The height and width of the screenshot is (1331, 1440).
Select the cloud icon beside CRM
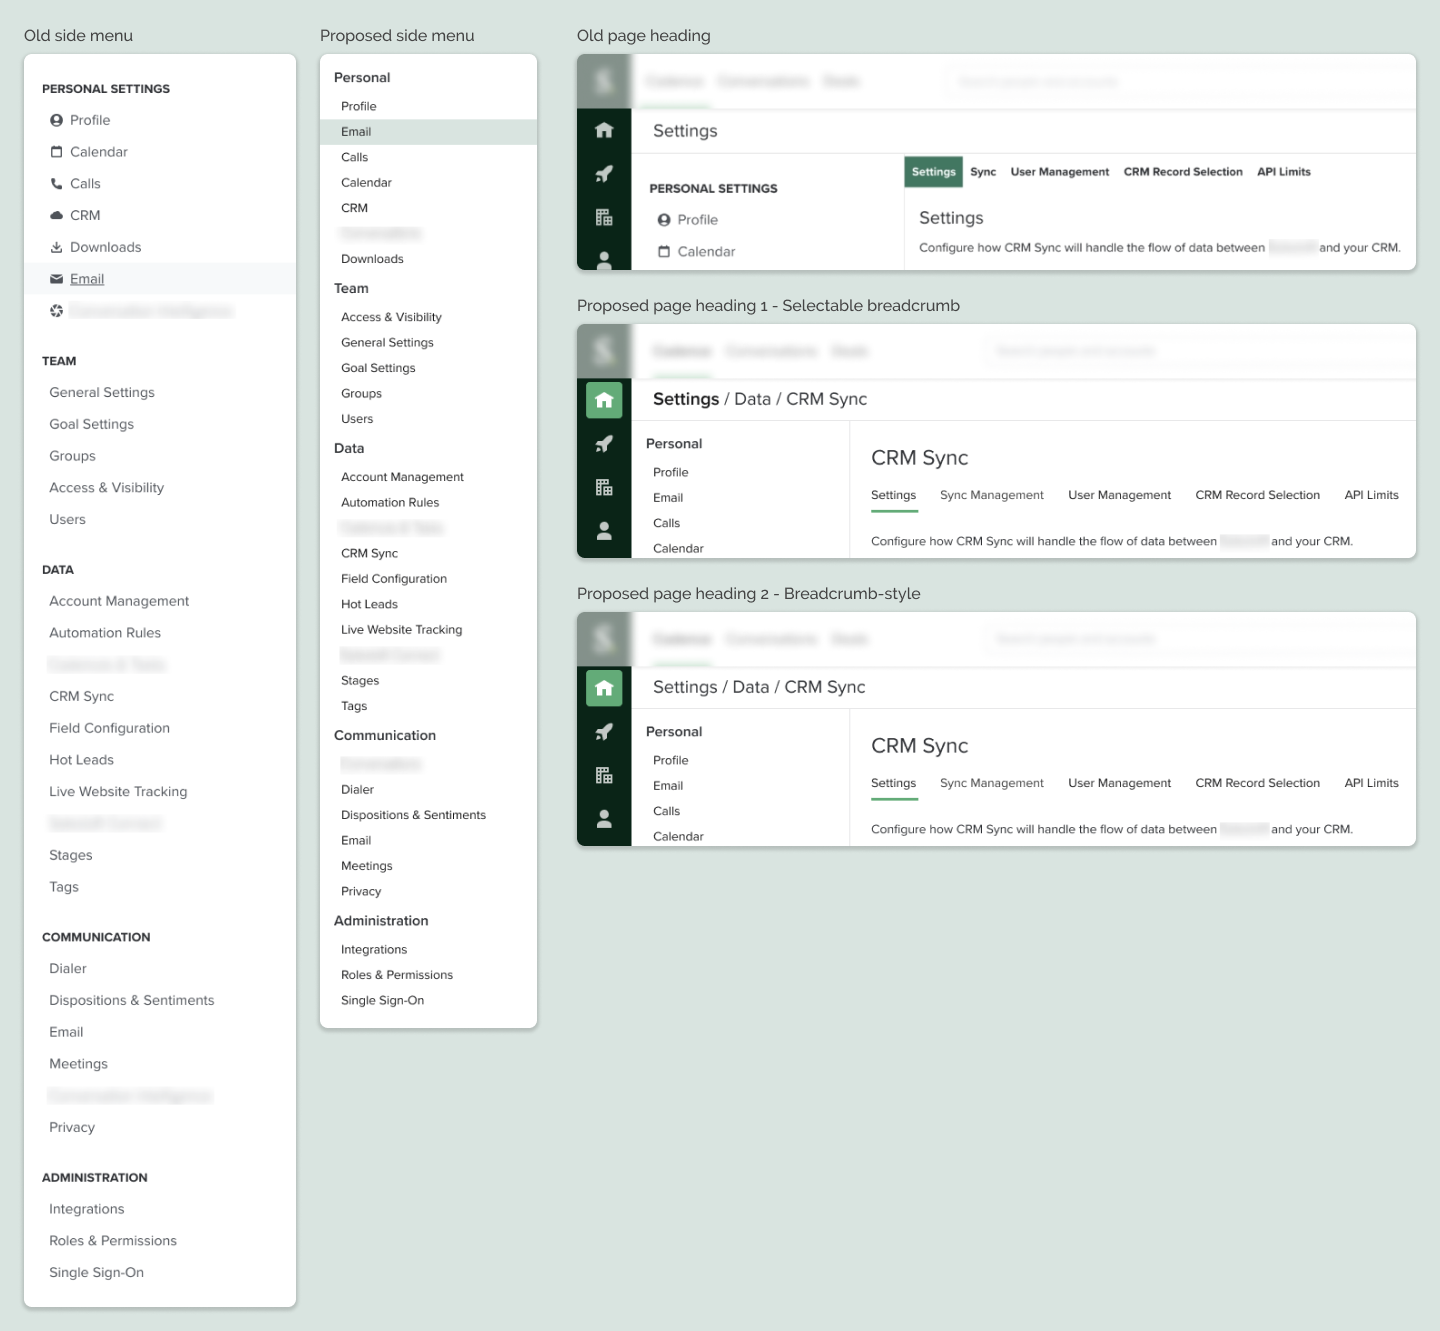[x=55, y=215]
